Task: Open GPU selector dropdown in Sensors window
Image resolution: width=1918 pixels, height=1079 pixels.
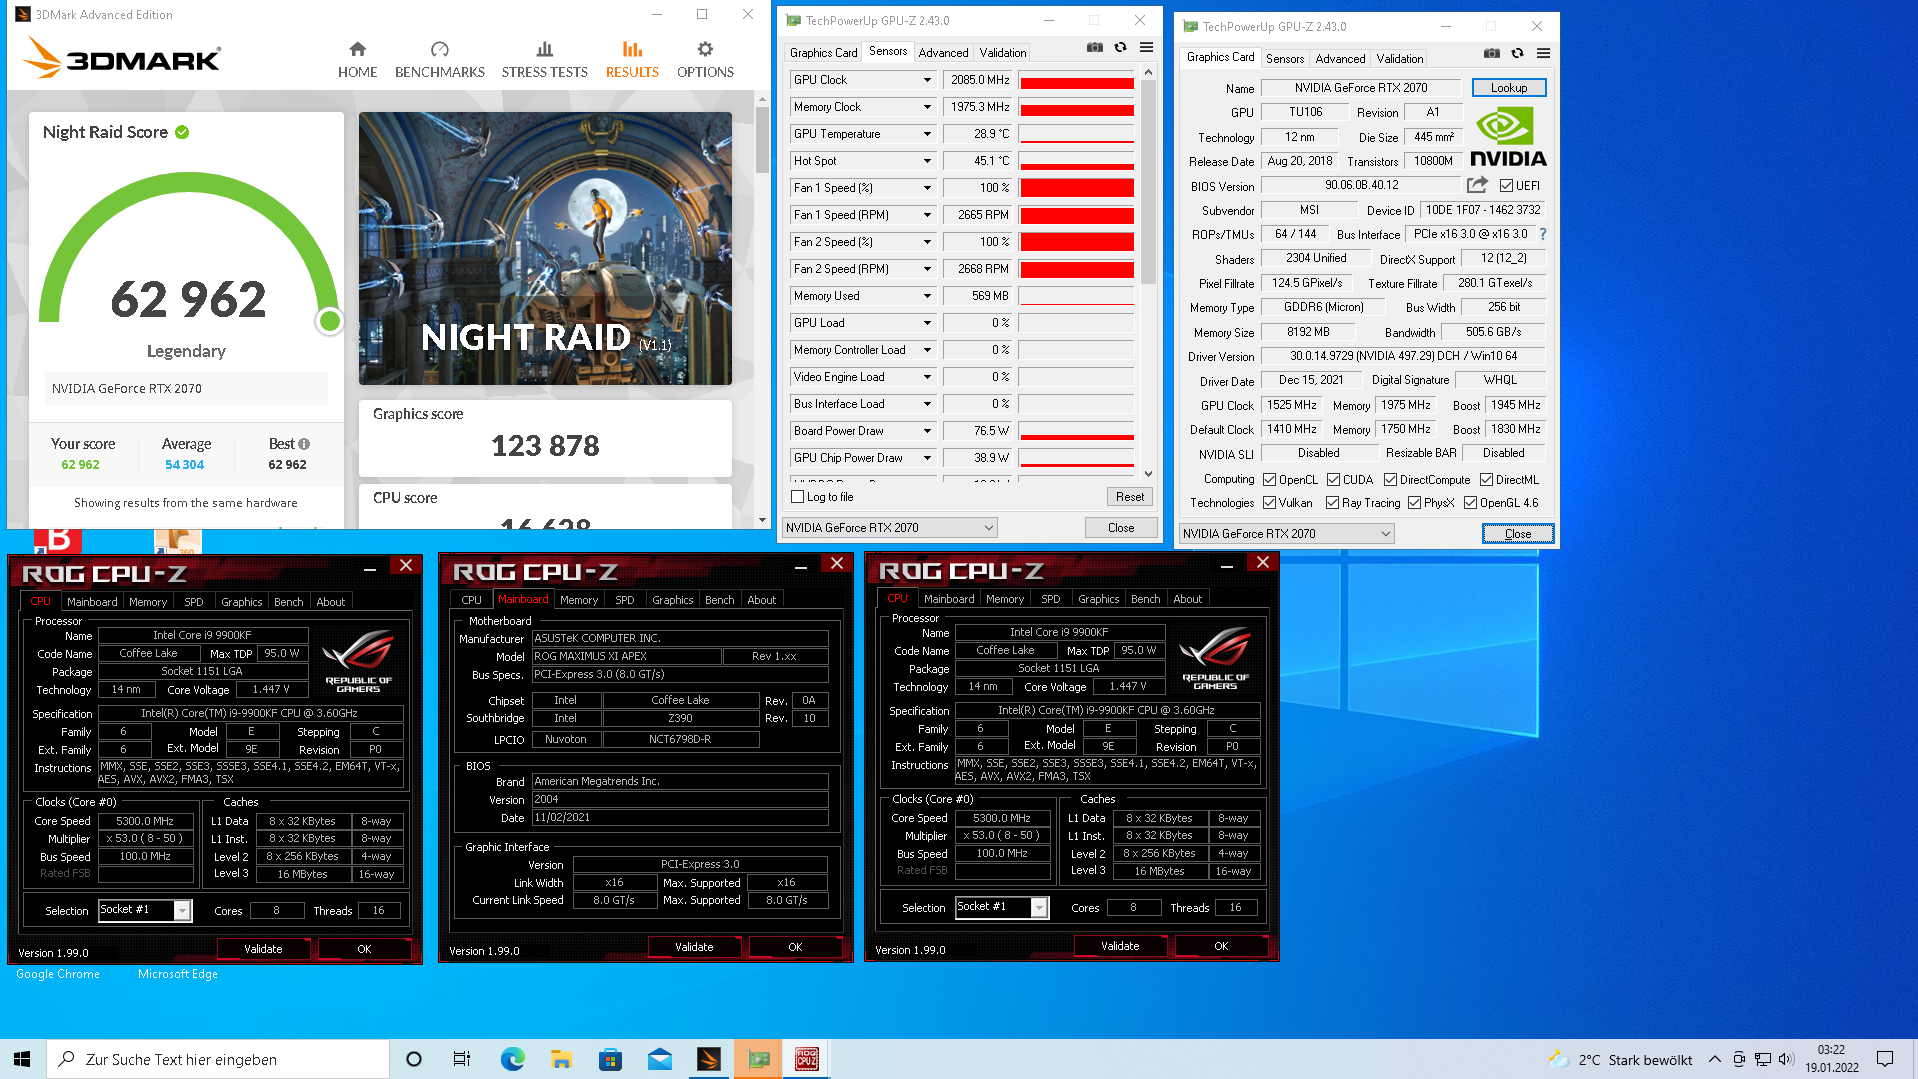Action: [889, 528]
